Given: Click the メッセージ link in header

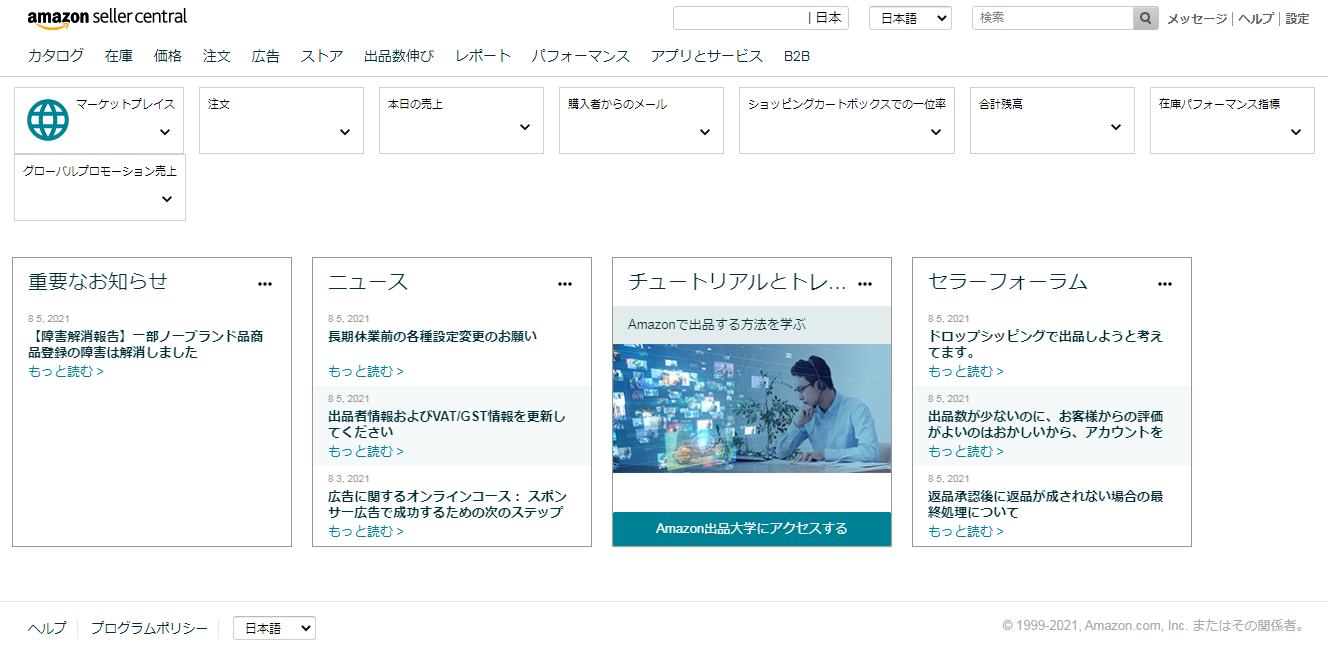Looking at the screenshot, I should tap(1197, 19).
